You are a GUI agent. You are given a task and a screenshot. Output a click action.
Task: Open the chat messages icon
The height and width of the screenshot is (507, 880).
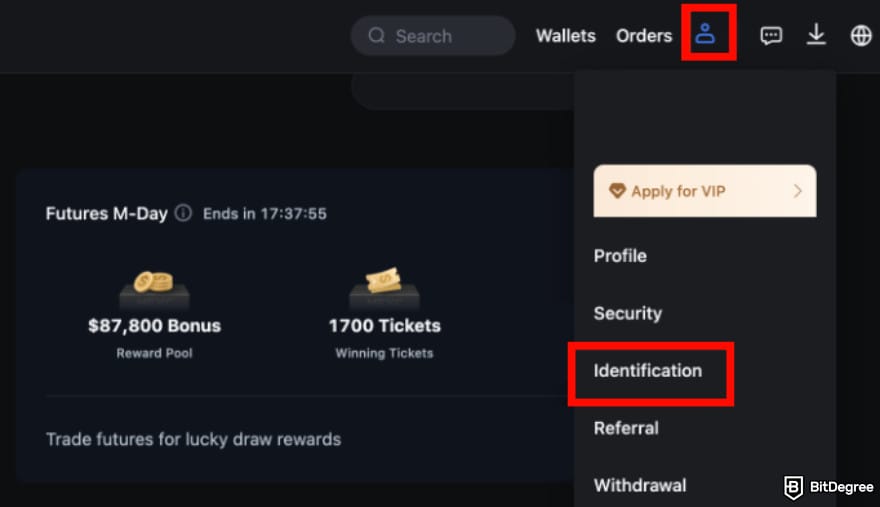pos(771,36)
